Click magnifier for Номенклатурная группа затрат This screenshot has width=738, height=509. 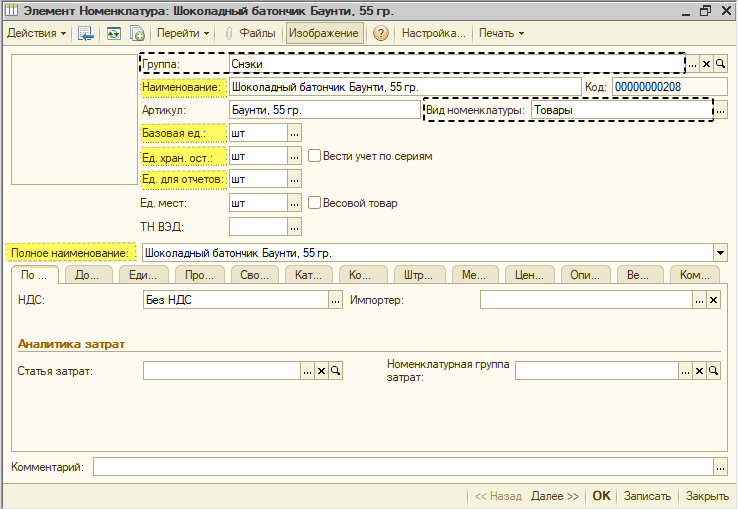(x=714, y=371)
